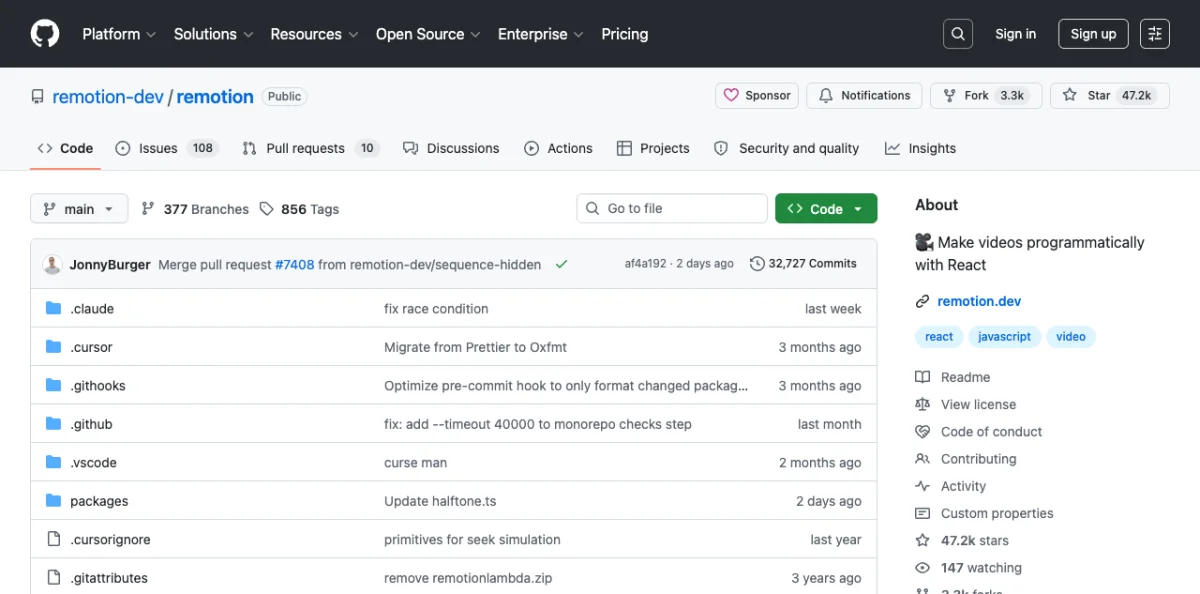Viewport: 1200px width, 594px height.
Task: Open the Pricing page
Action: tap(625, 34)
